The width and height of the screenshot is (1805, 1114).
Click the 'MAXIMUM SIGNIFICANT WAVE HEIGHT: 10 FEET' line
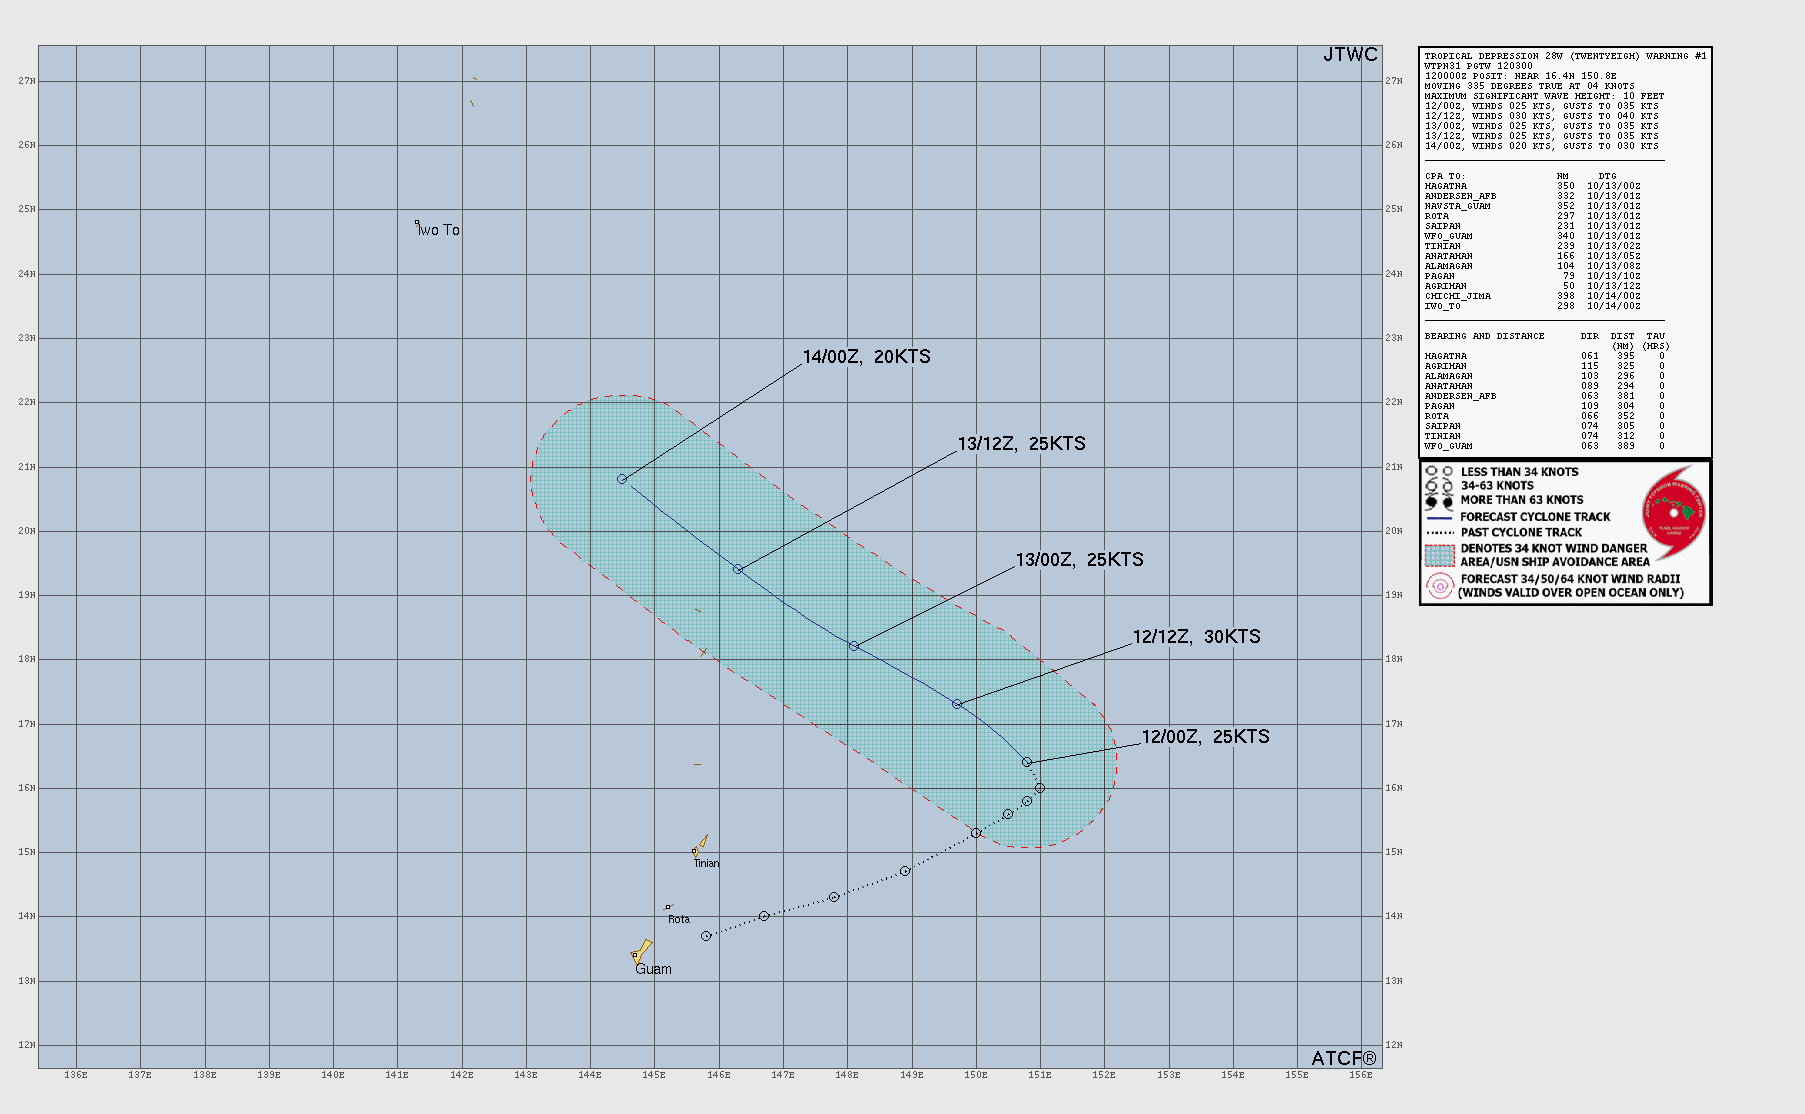(1544, 96)
